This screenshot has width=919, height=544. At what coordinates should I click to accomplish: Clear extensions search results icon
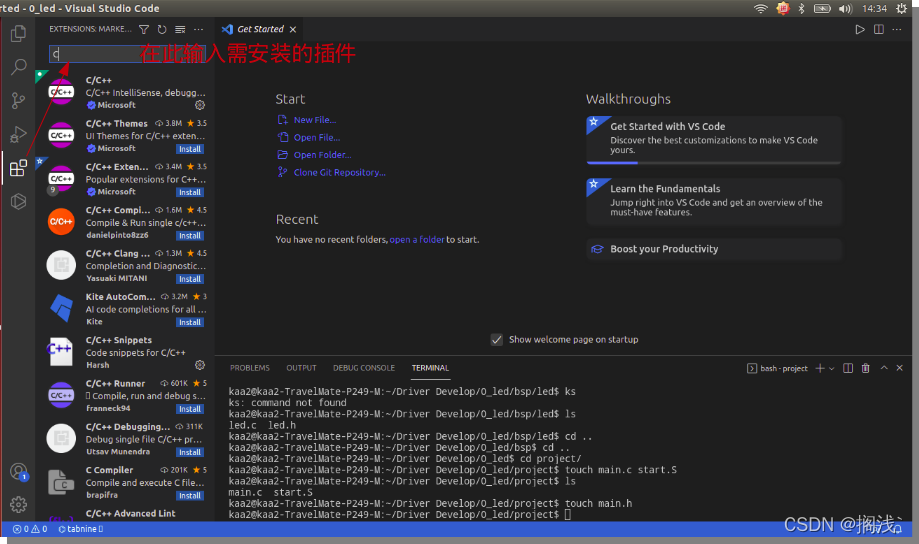[180, 29]
